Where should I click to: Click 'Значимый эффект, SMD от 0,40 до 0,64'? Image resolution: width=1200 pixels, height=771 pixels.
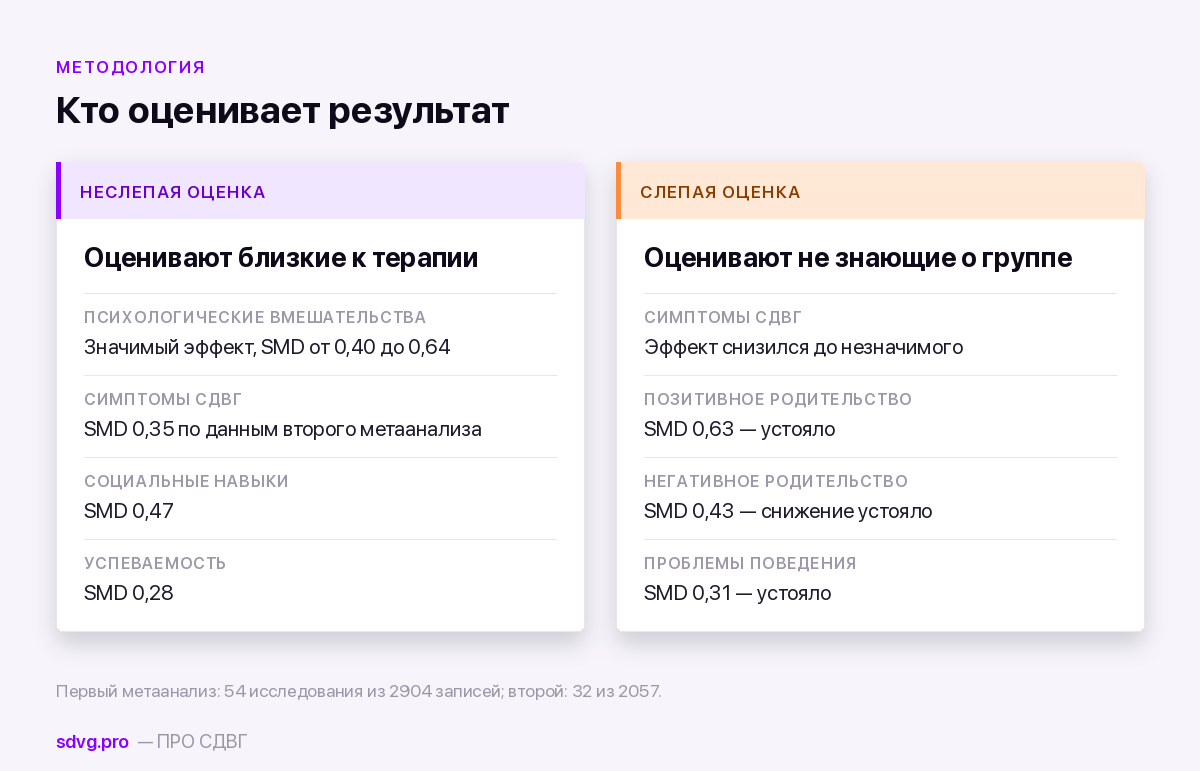click(x=267, y=347)
